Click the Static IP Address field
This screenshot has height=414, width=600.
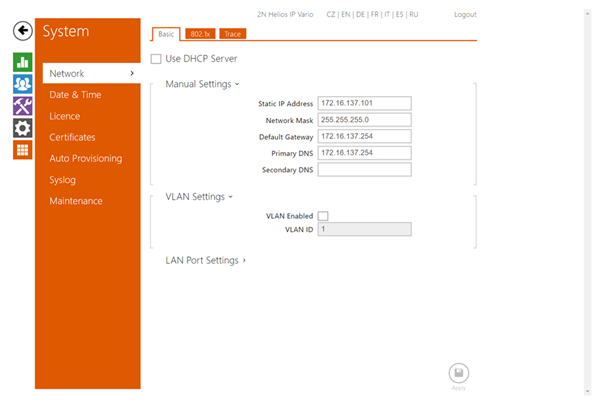(364, 103)
